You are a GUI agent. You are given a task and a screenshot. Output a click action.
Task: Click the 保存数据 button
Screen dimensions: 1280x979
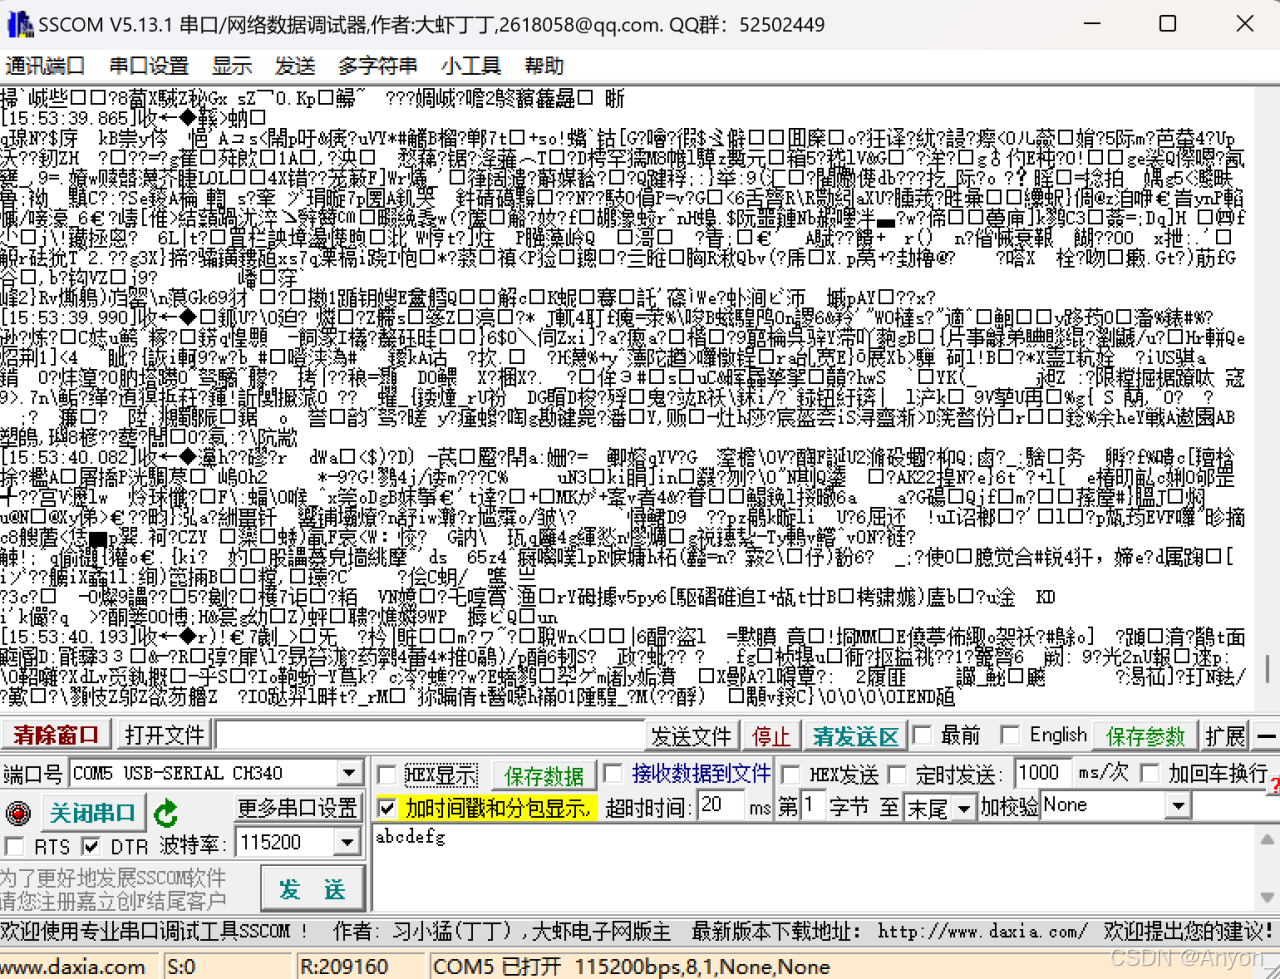click(544, 776)
